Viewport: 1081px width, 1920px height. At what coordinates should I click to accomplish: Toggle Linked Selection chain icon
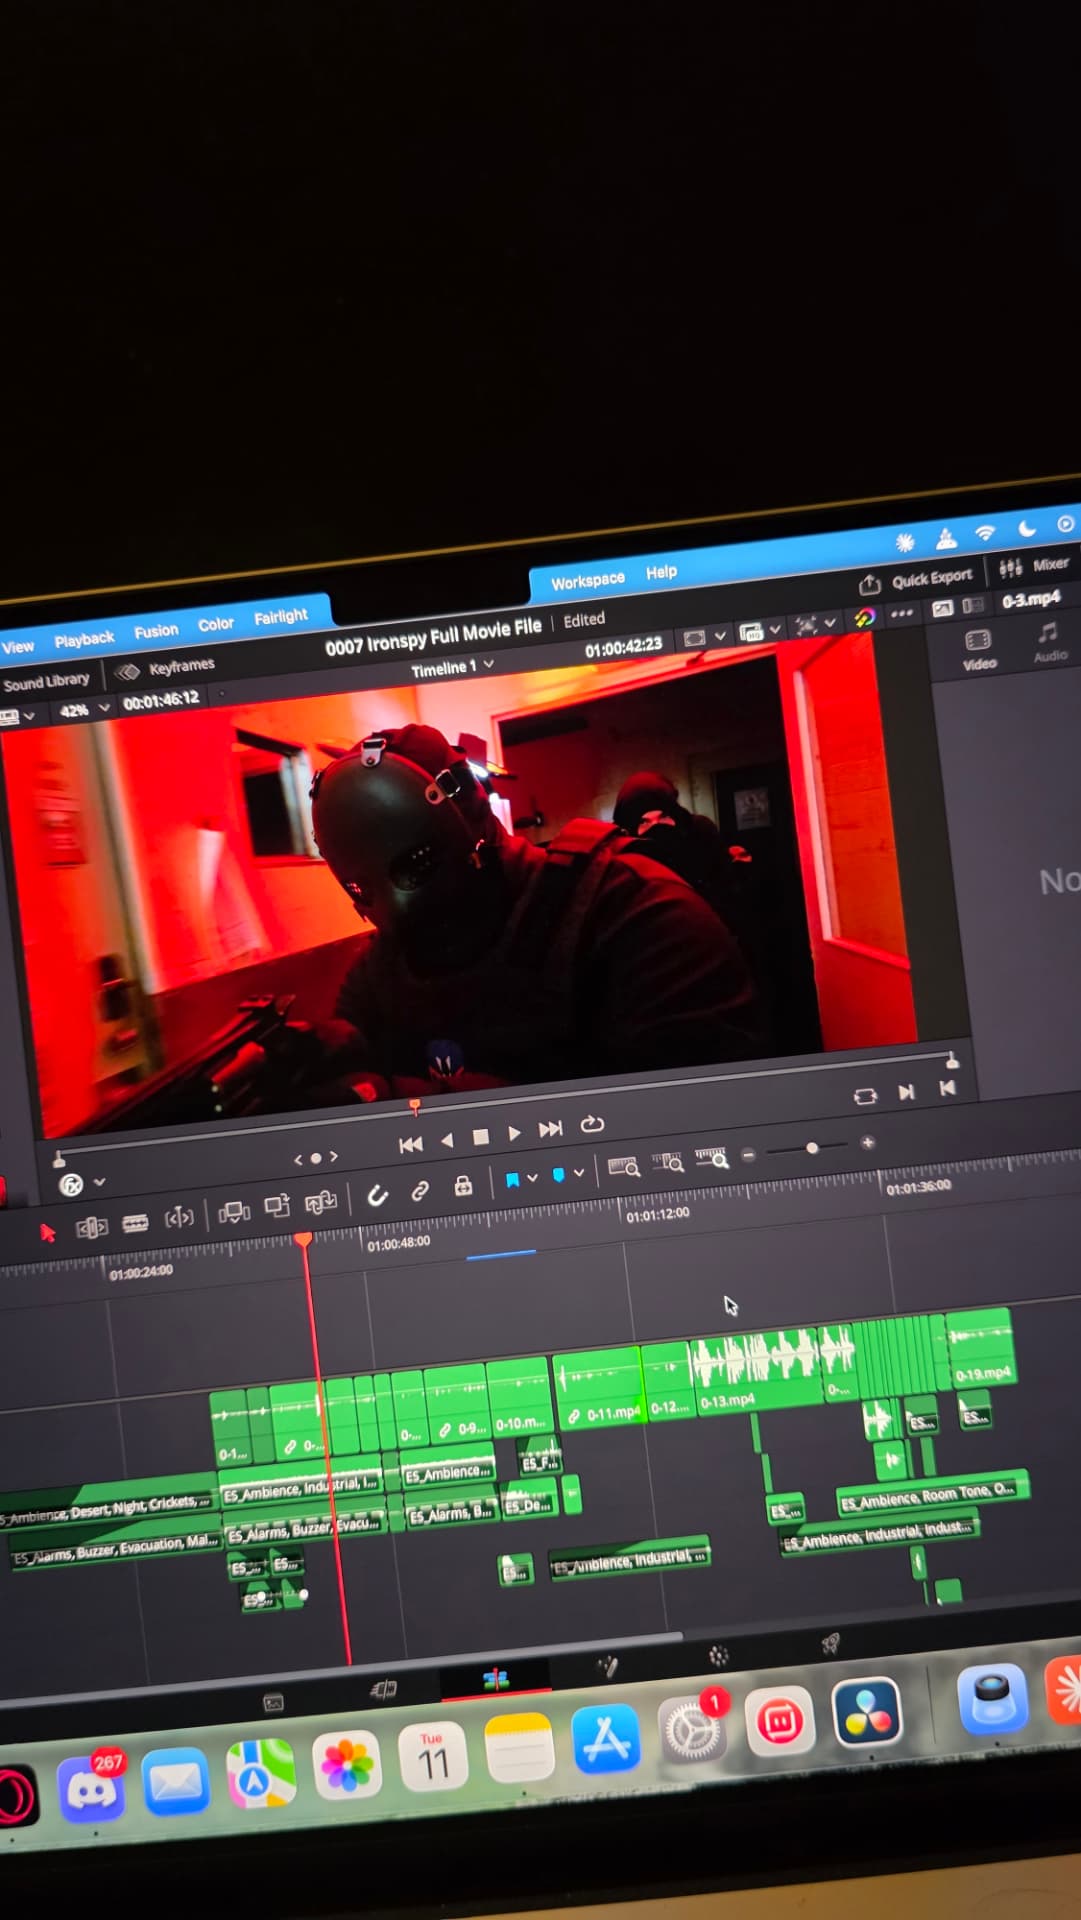coord(420,1191)
